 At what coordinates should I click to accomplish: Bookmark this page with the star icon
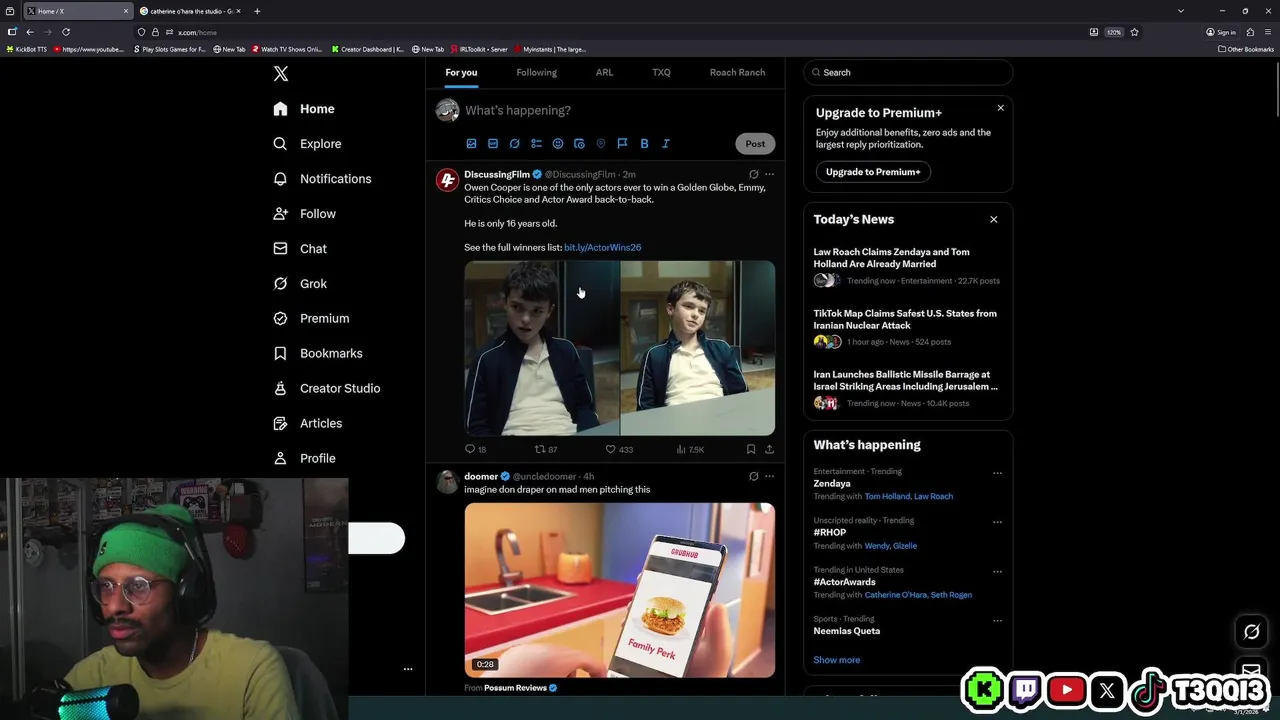1134,32
